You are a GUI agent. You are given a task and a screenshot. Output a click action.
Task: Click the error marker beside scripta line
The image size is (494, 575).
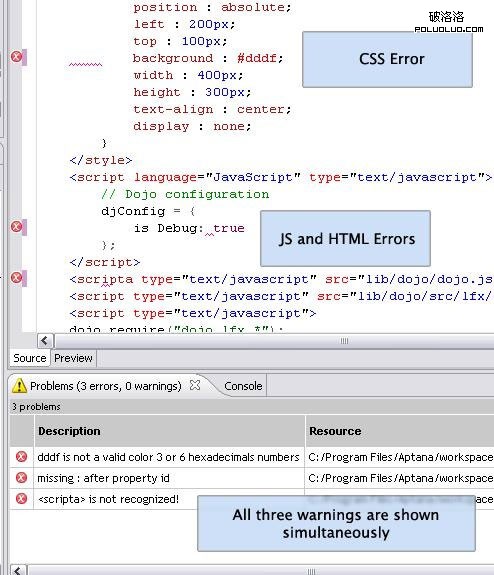pyautogui.click(x=17, y=278)
